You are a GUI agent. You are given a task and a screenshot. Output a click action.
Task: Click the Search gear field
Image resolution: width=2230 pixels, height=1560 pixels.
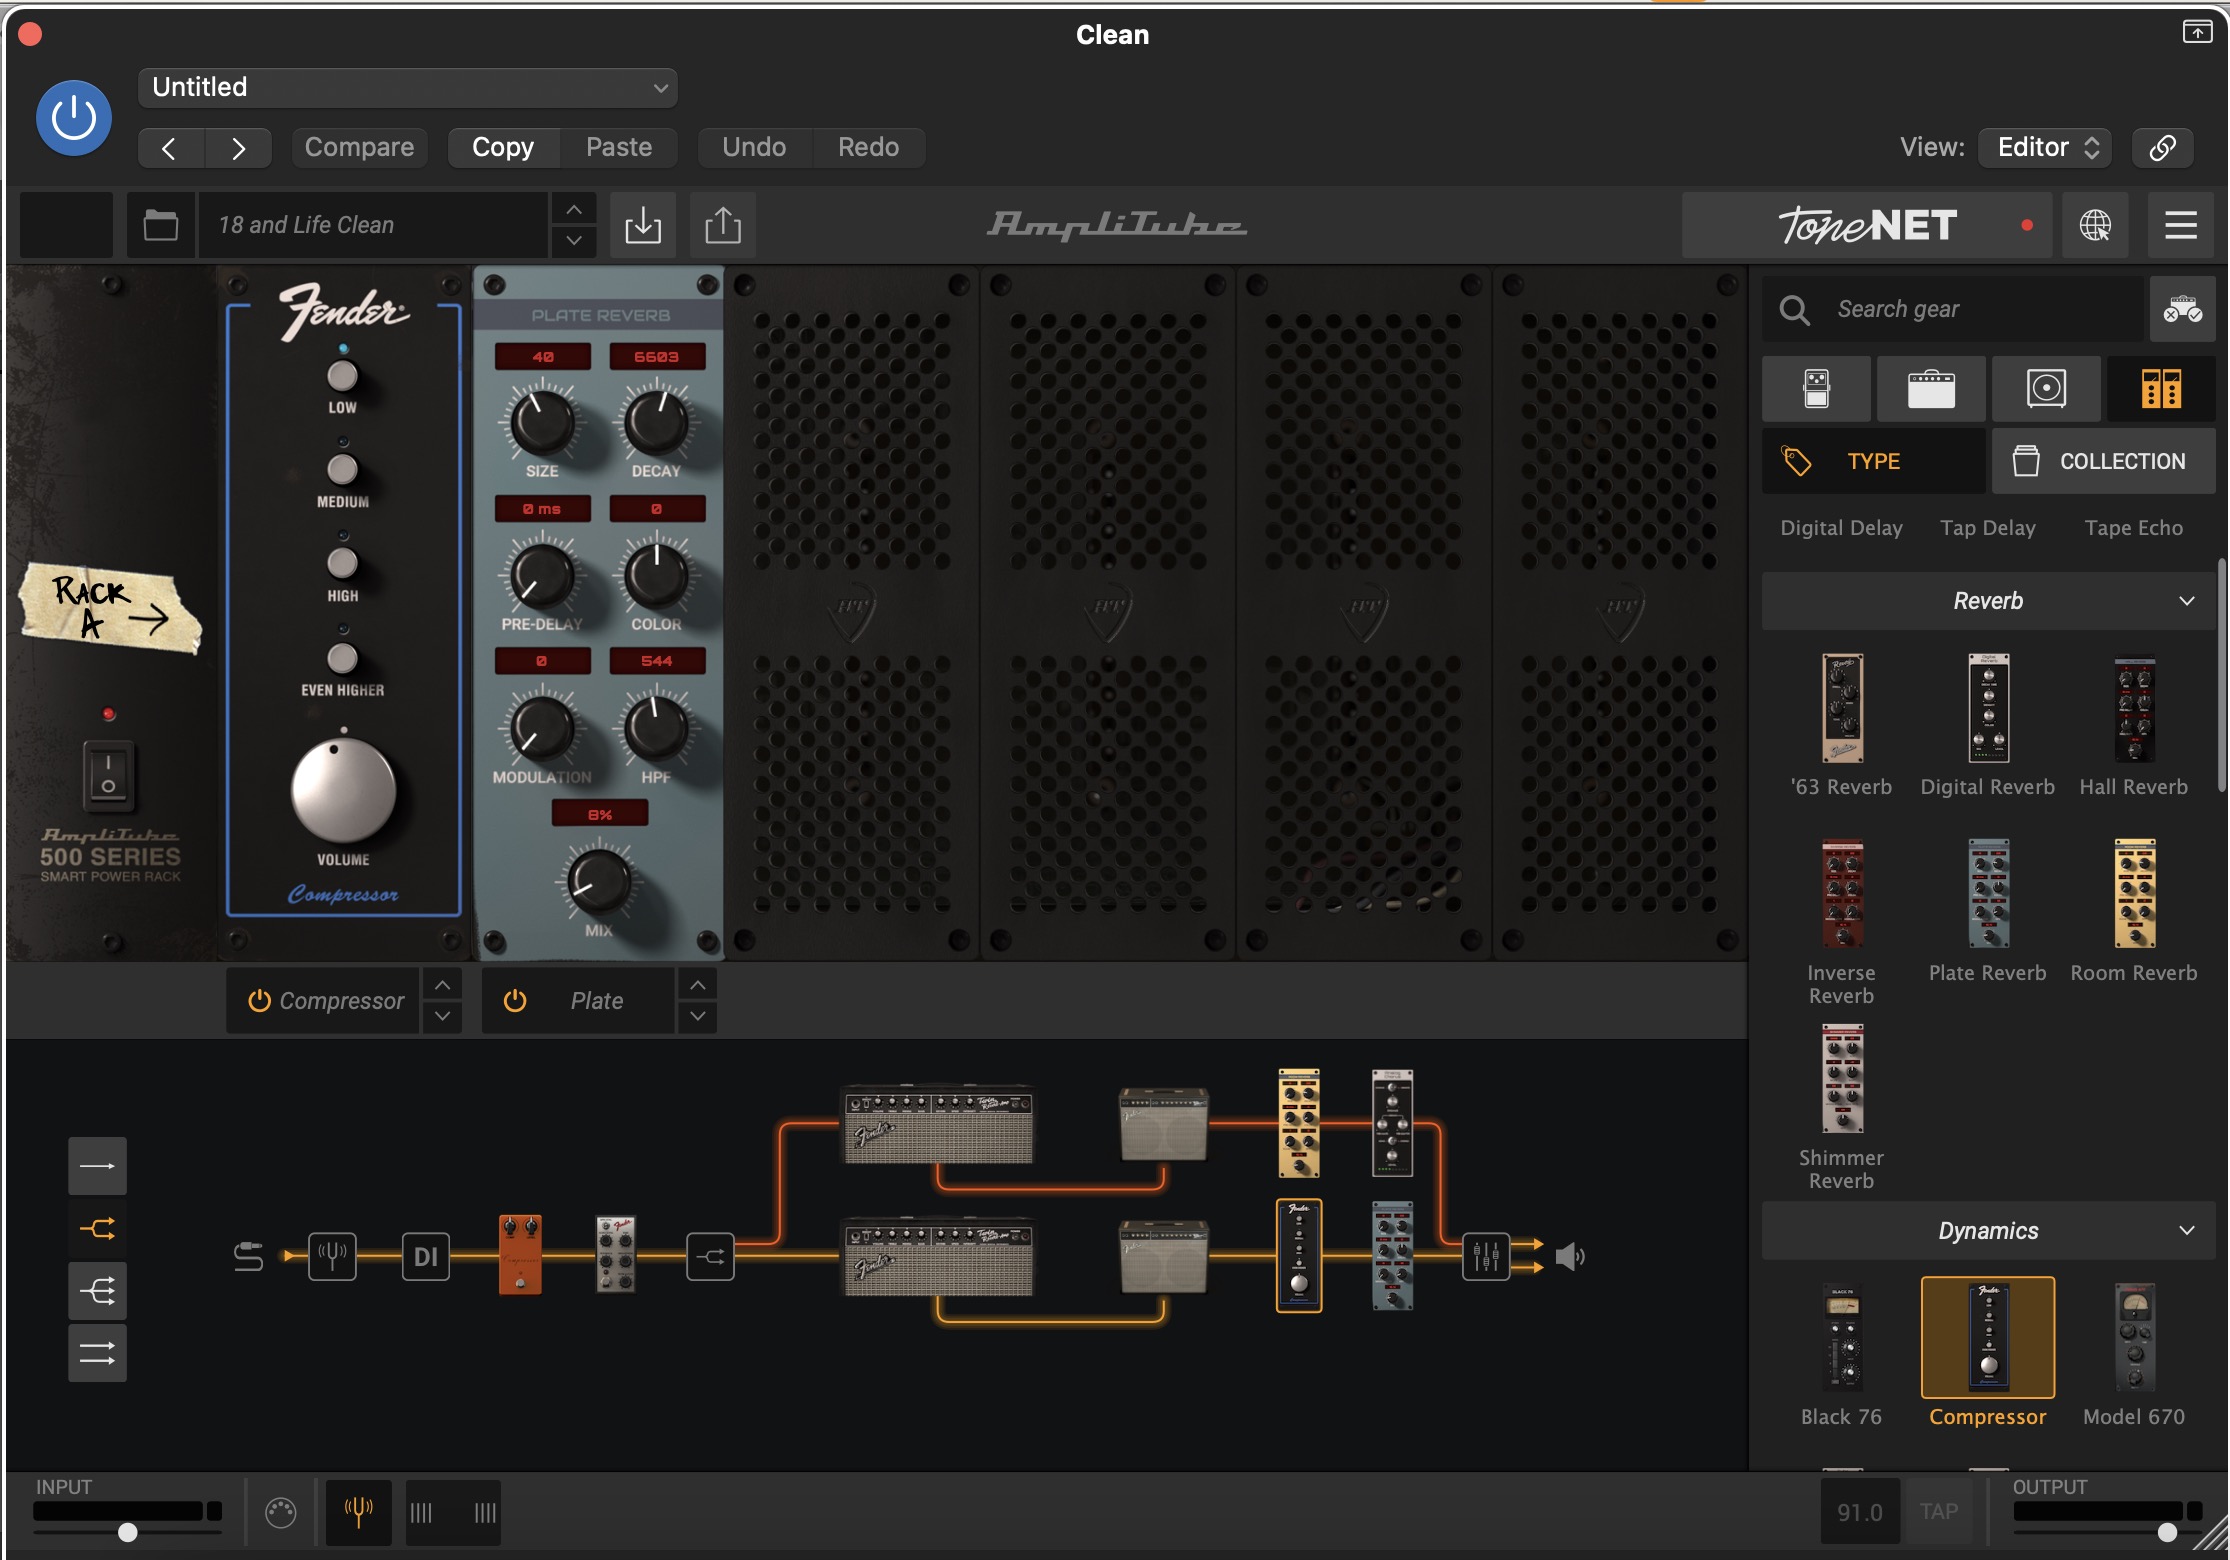(x=1954, y=309)
